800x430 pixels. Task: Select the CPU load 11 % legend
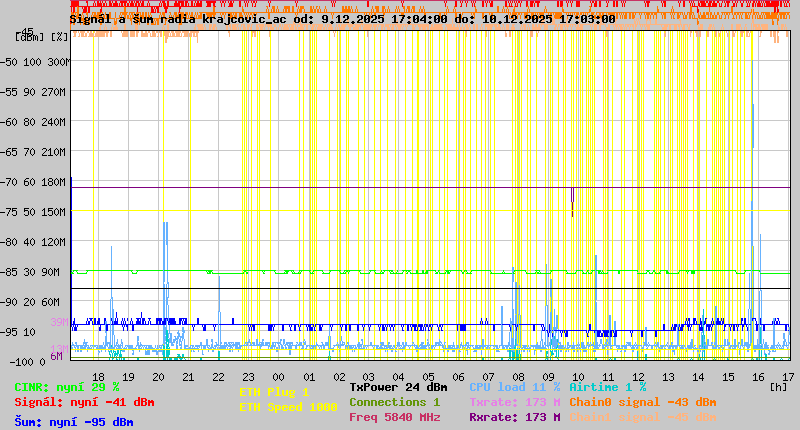[x=515, y=387]
